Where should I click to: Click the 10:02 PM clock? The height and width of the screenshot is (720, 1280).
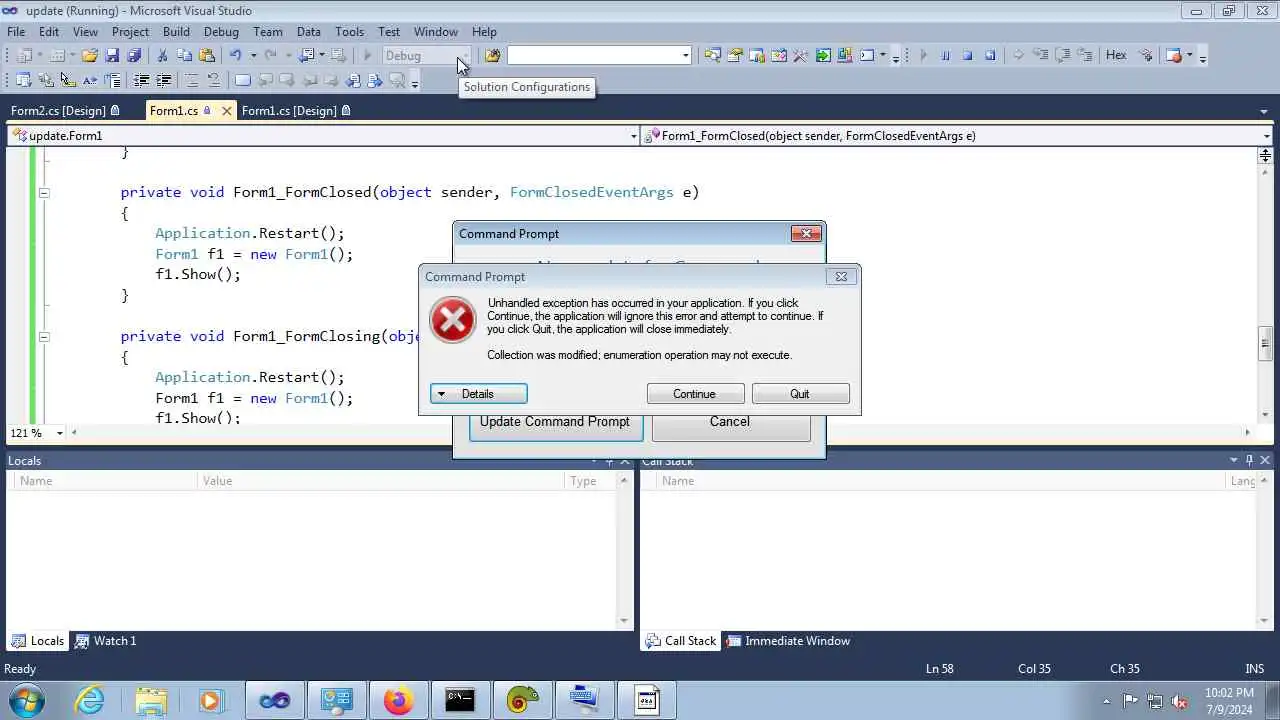(x=1229, y=692)
